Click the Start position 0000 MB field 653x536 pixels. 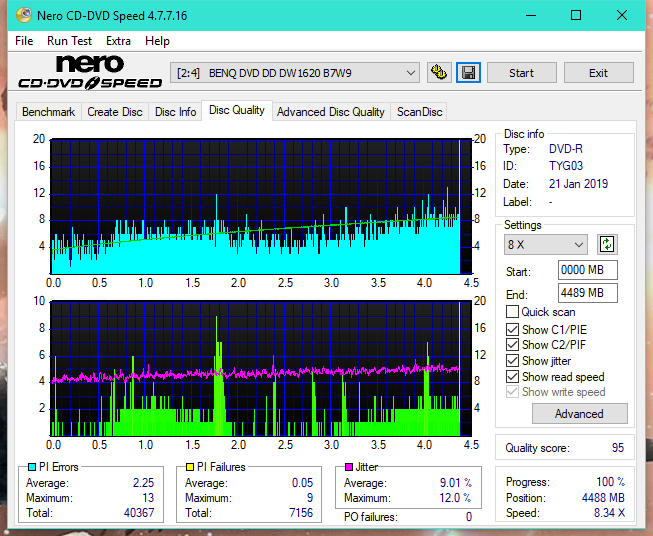tap(588, 270)
